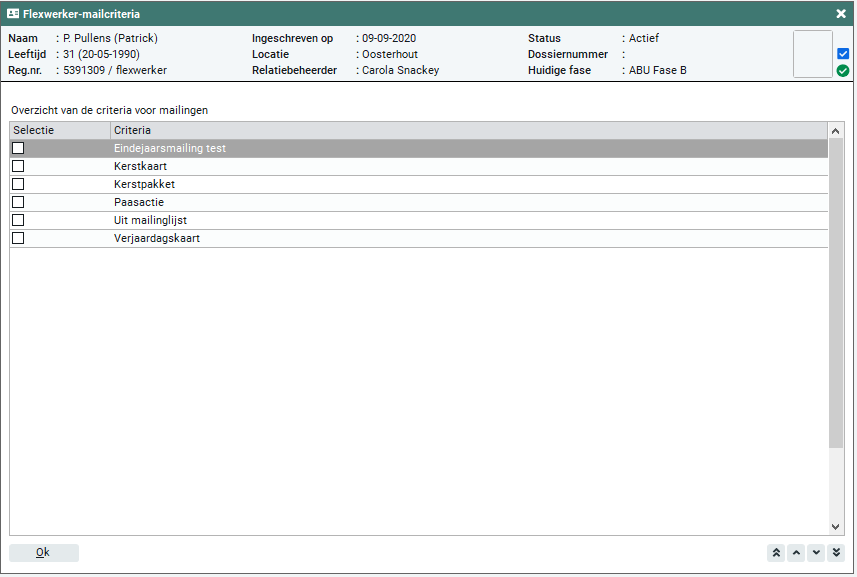Close the Flexwerker-mailcriteria window
This screenshot has width=857, height=577.
click(841, 14)
